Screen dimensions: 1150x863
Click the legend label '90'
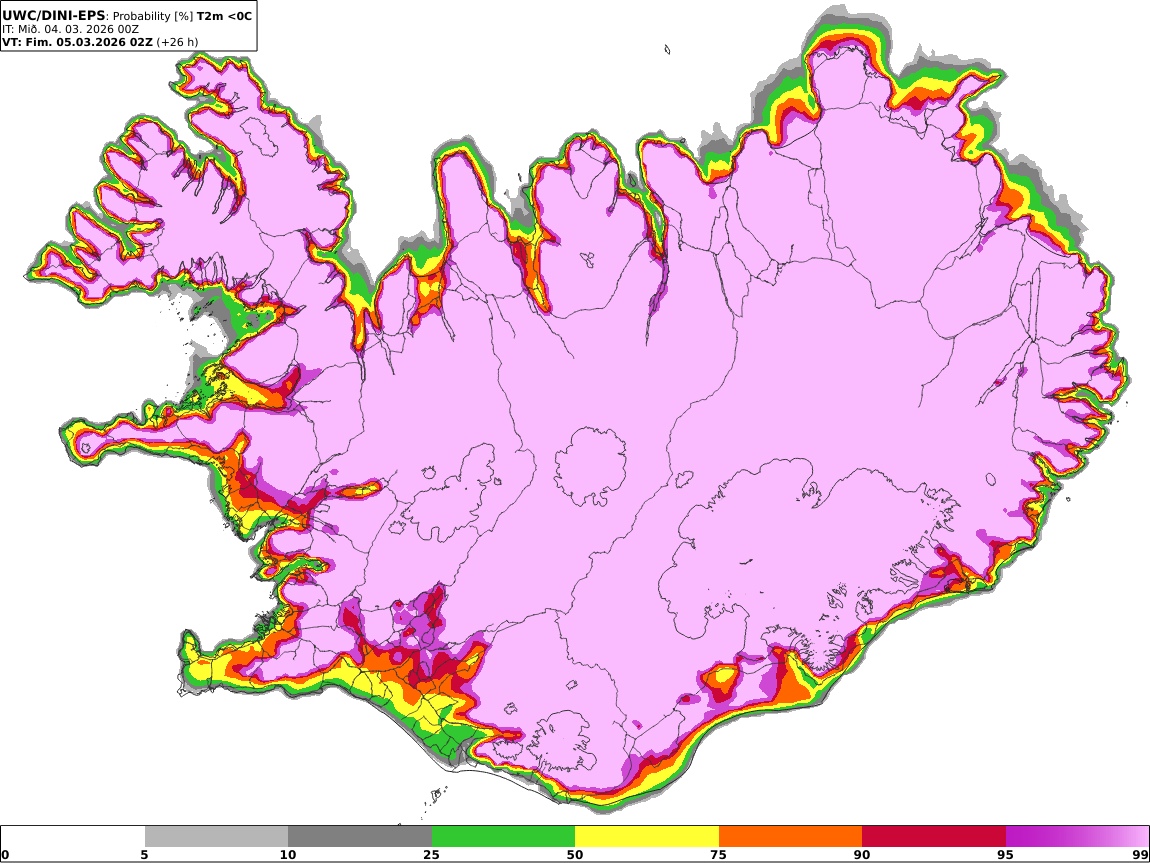[862, 855]
